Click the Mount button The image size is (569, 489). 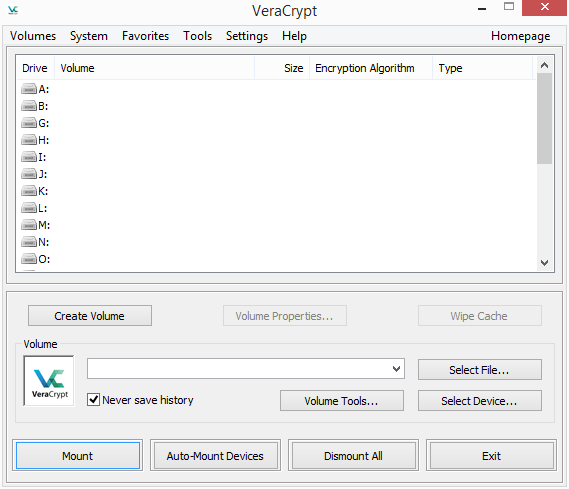tap(78, 456)
